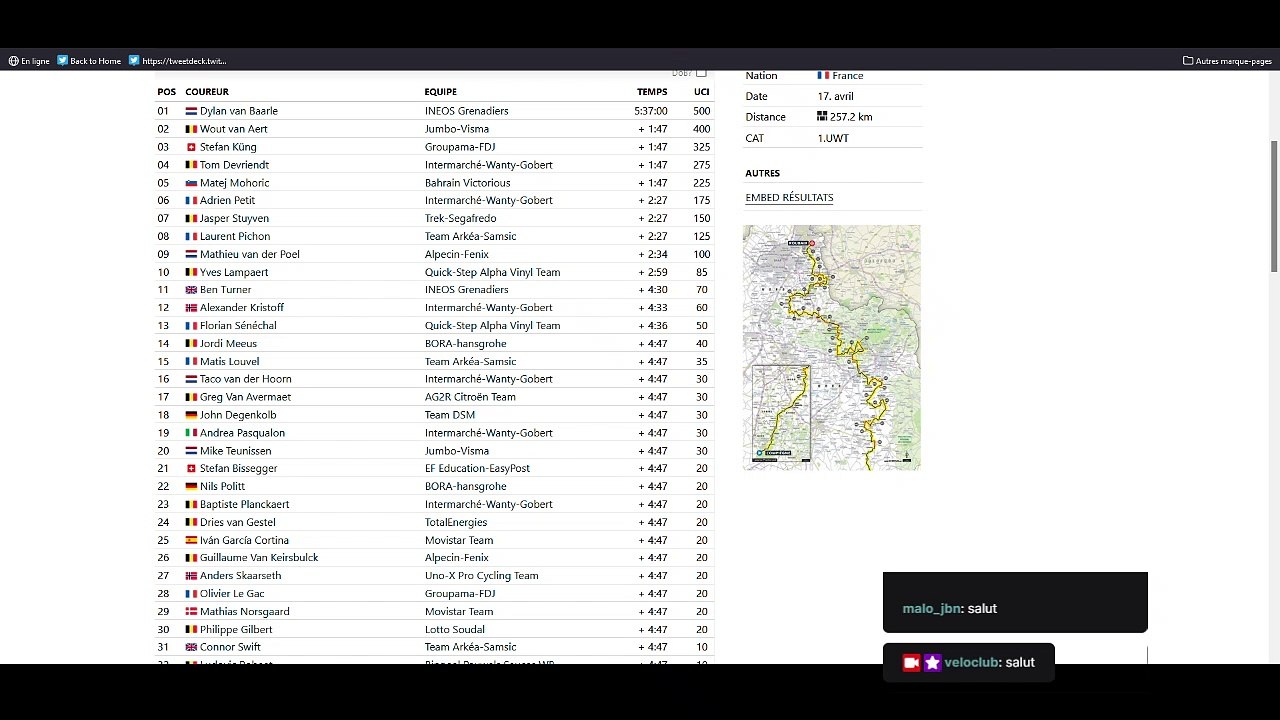
Task: Open rider Matej Mohoric
Action: [235, 183]
